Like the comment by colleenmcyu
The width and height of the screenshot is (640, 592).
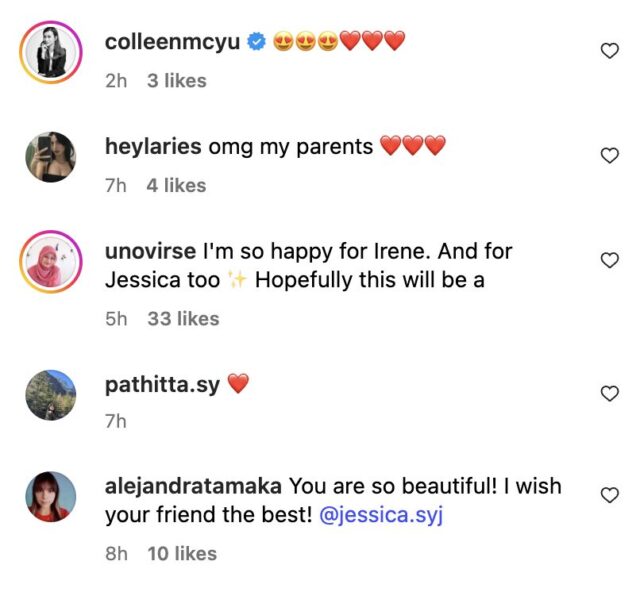(609, 51)
